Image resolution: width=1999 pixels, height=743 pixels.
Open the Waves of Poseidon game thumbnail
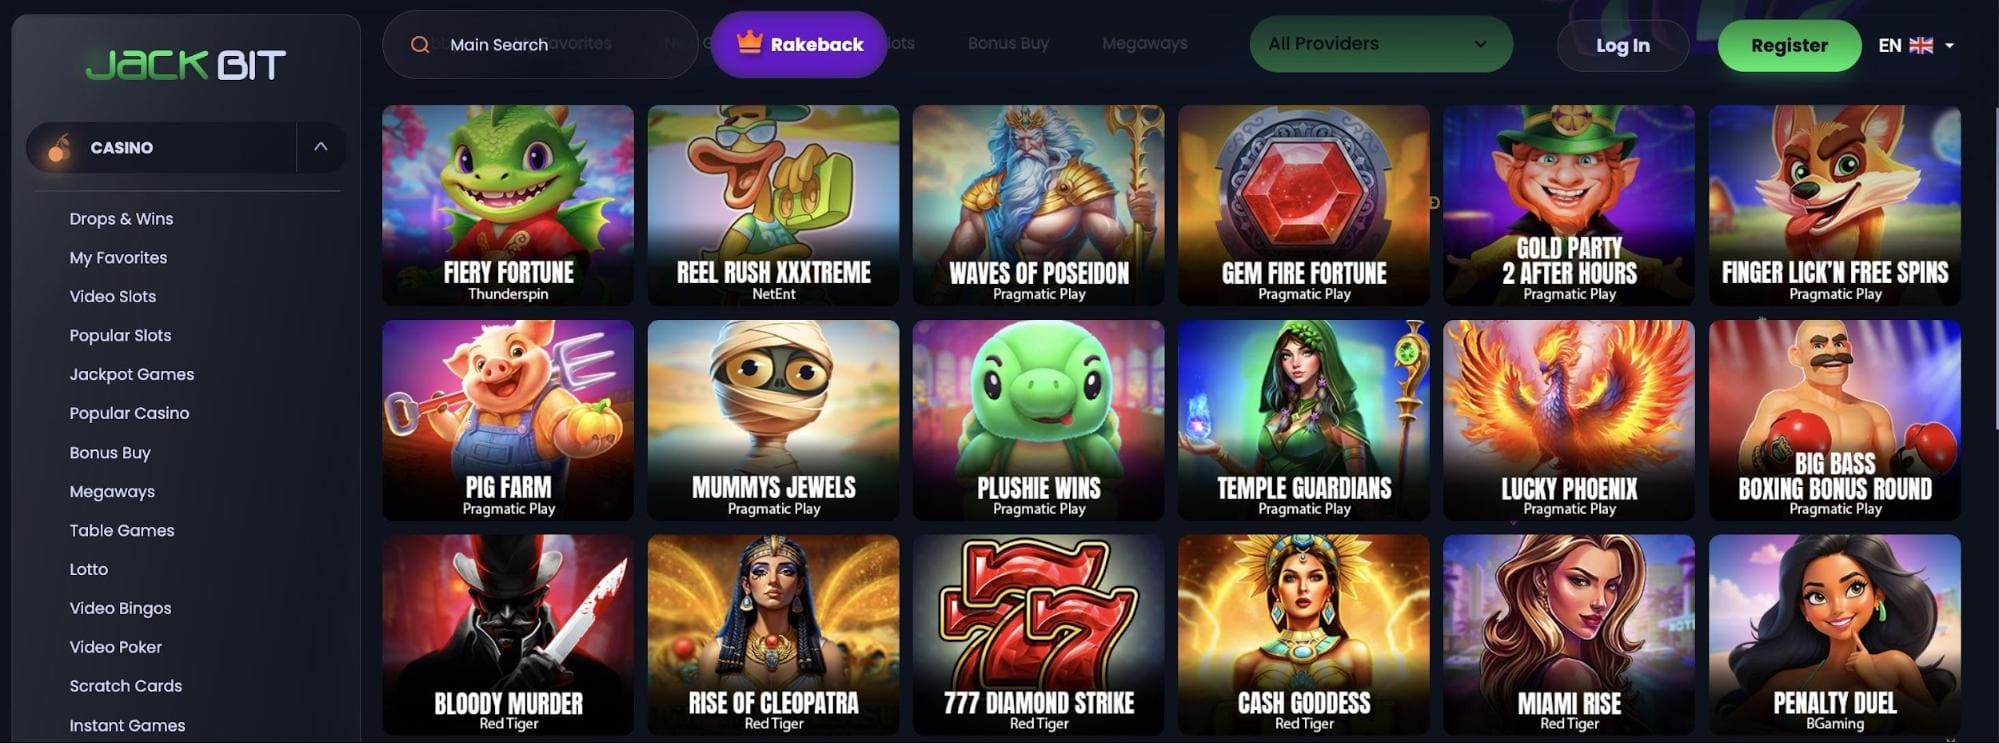point(1038,205)
